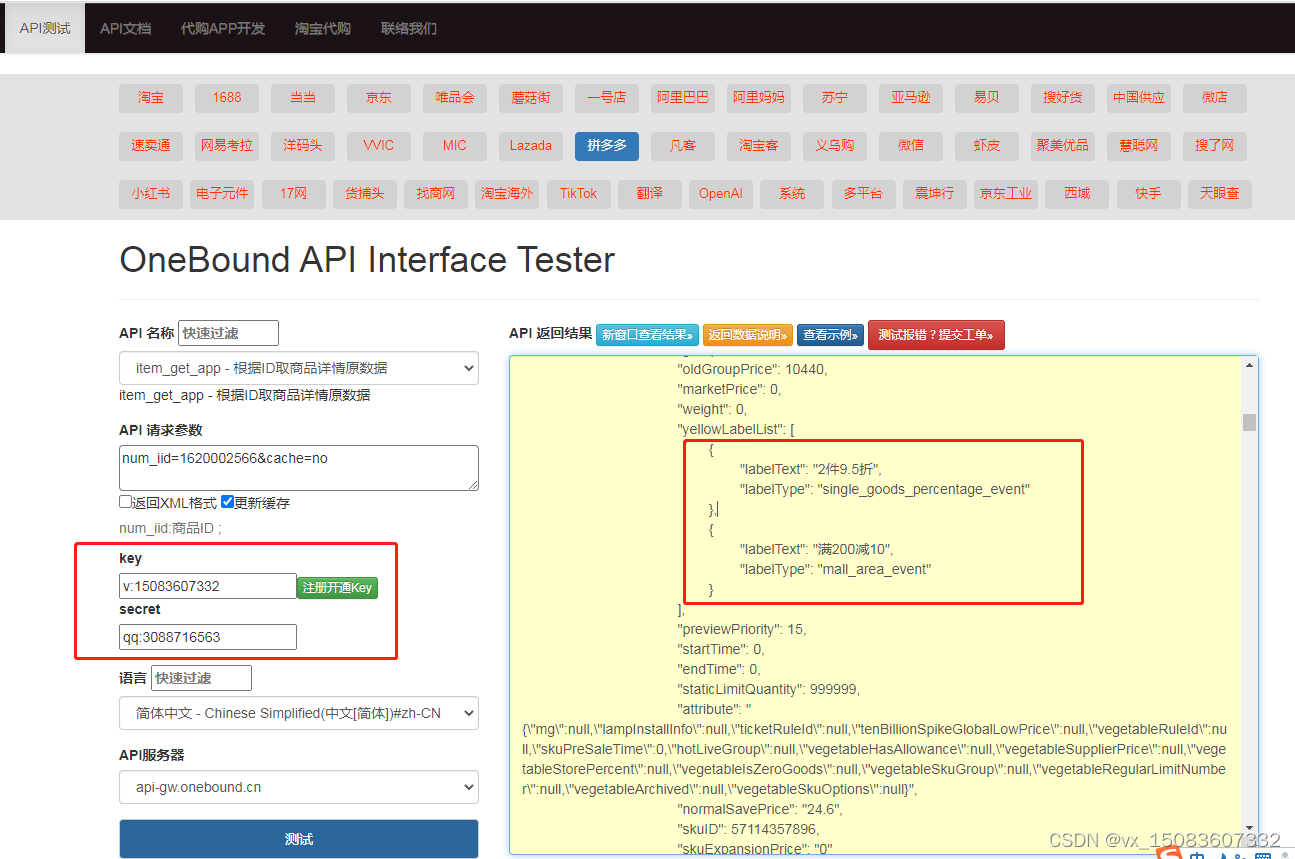1295x859 pixels.
Task: Select the 小红书 platform button
Action: (x=151, y=193)
